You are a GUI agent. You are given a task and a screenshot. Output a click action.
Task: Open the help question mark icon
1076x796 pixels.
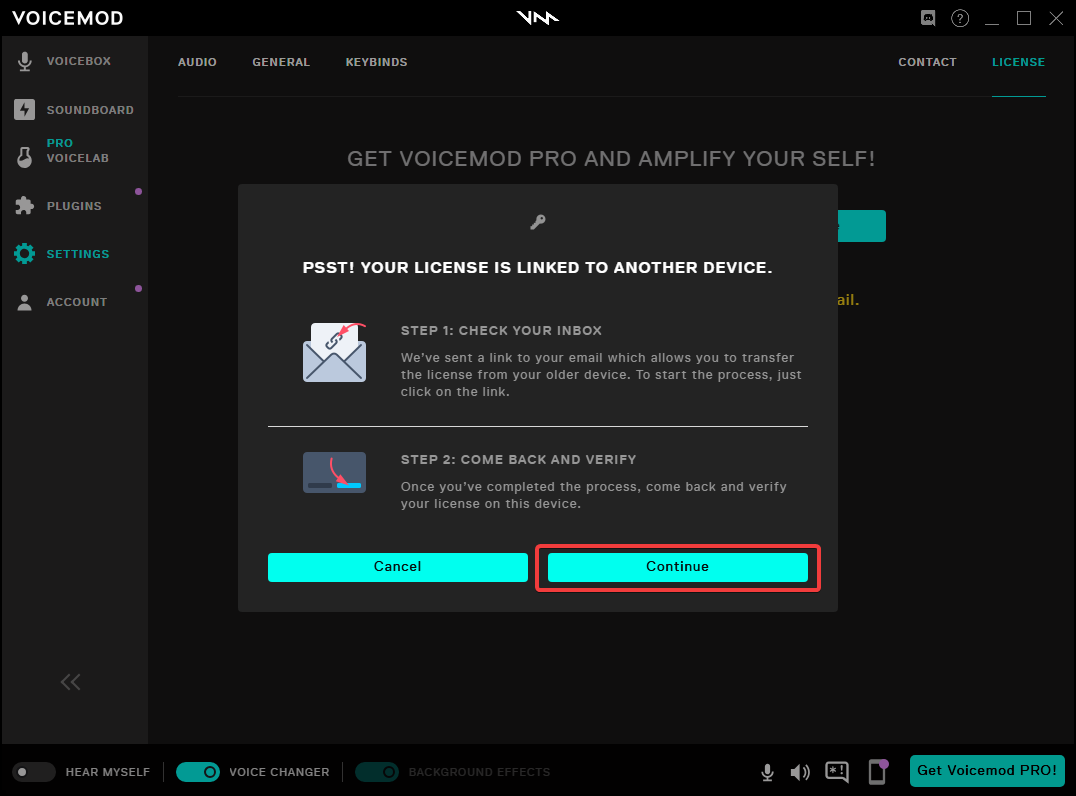click(960, 19)
